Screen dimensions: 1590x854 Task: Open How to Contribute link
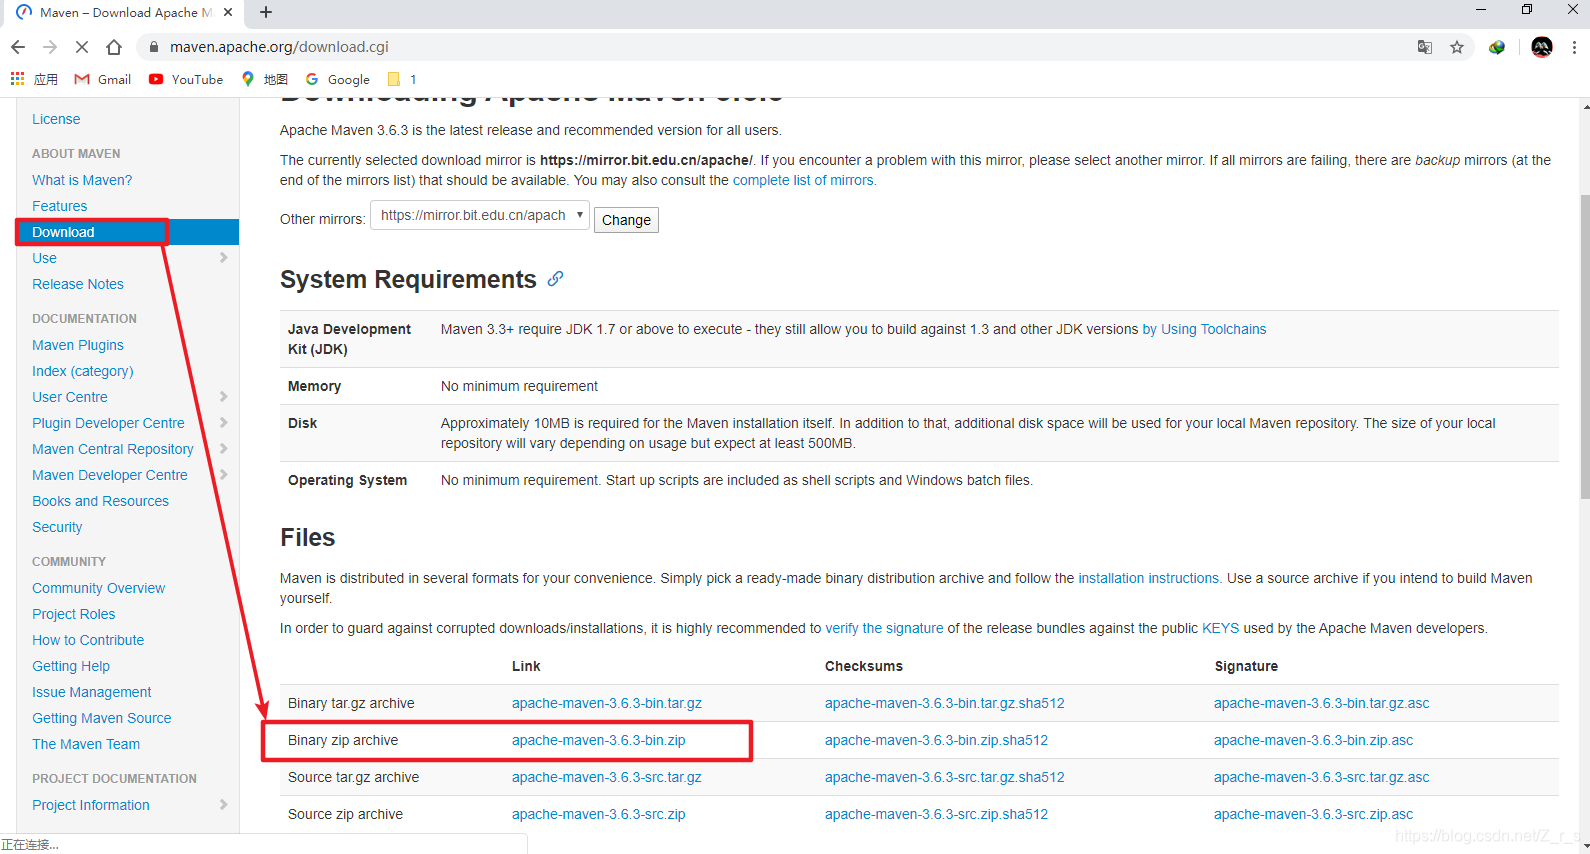88,640
